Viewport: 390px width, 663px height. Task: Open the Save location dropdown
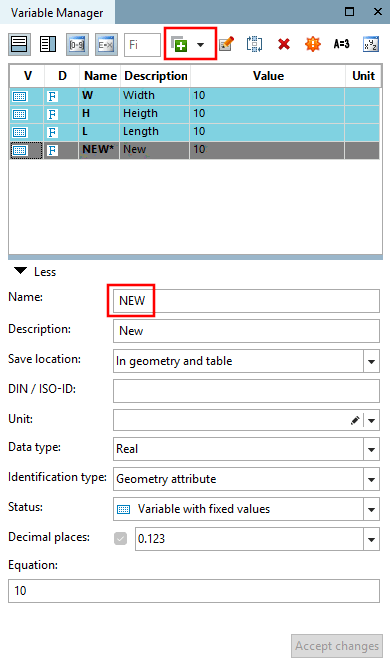coord(371,362)
